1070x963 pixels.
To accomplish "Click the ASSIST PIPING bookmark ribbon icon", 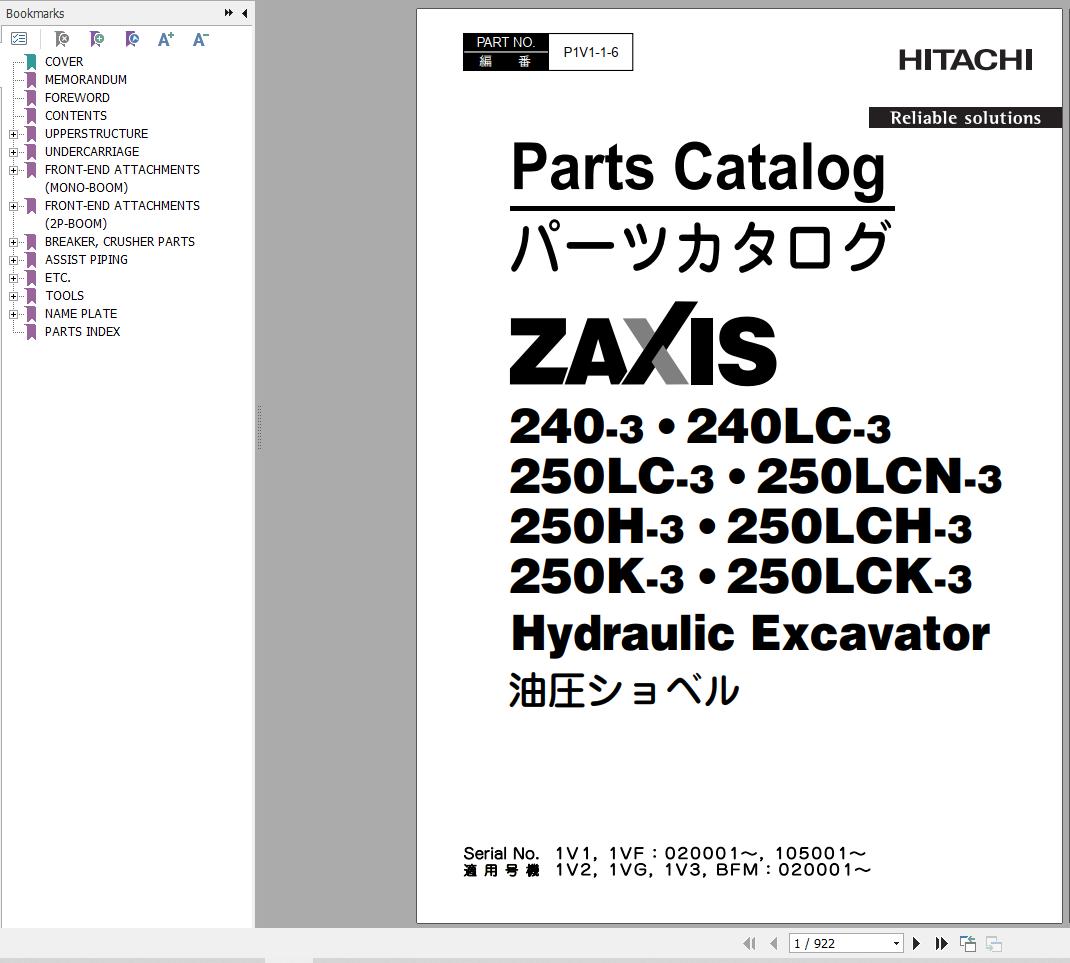I will pyautogui.click(x=31, y=260).
